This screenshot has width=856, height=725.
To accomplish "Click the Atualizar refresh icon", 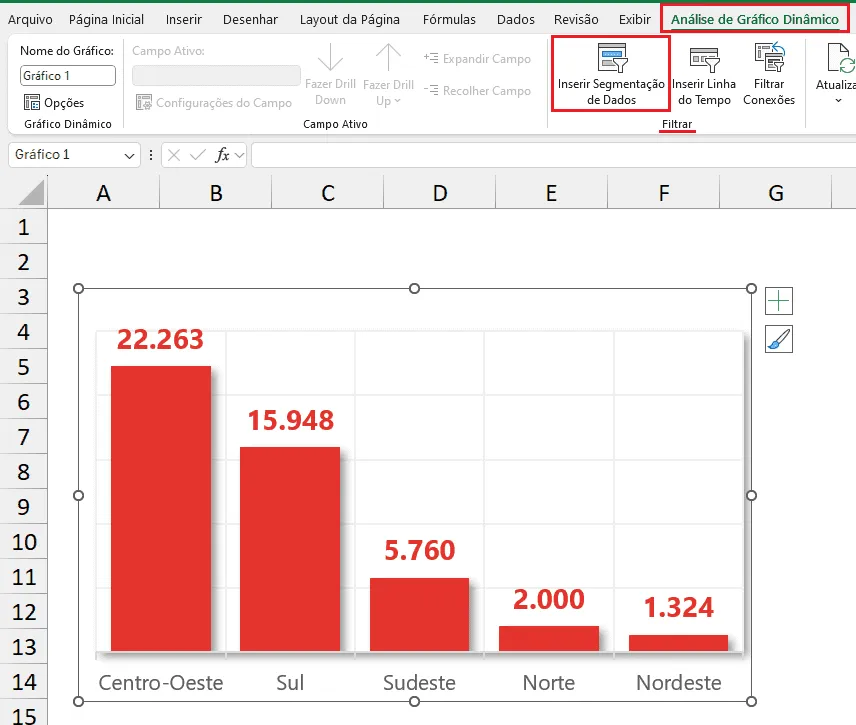I will [x=840, y=58].
